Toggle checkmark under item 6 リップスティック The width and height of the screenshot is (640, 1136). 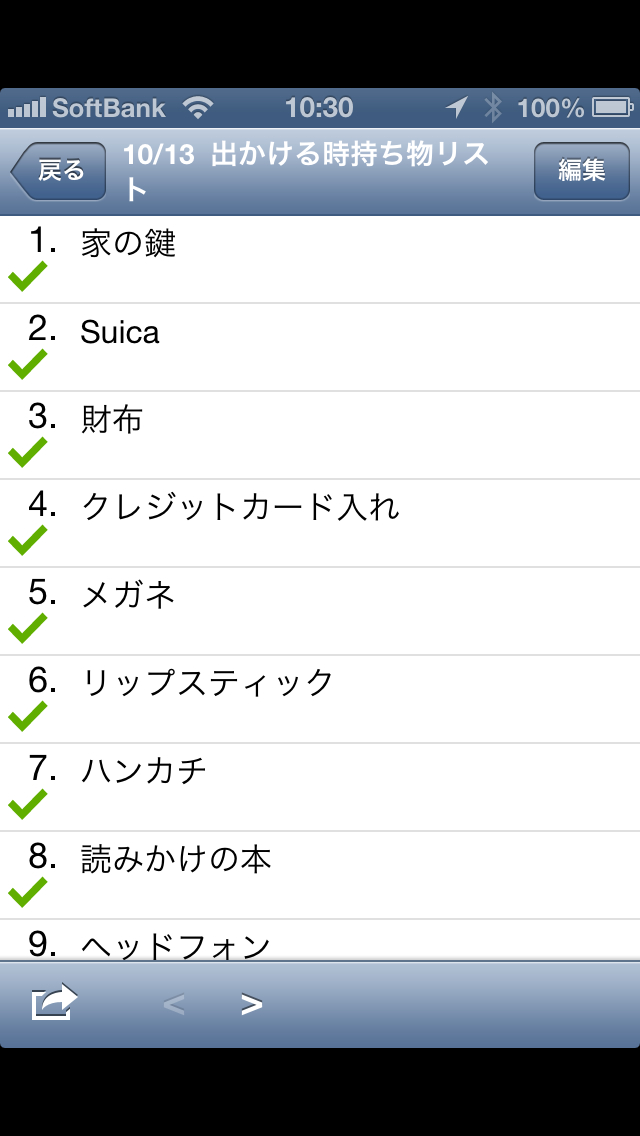click(x=28, y=715)
